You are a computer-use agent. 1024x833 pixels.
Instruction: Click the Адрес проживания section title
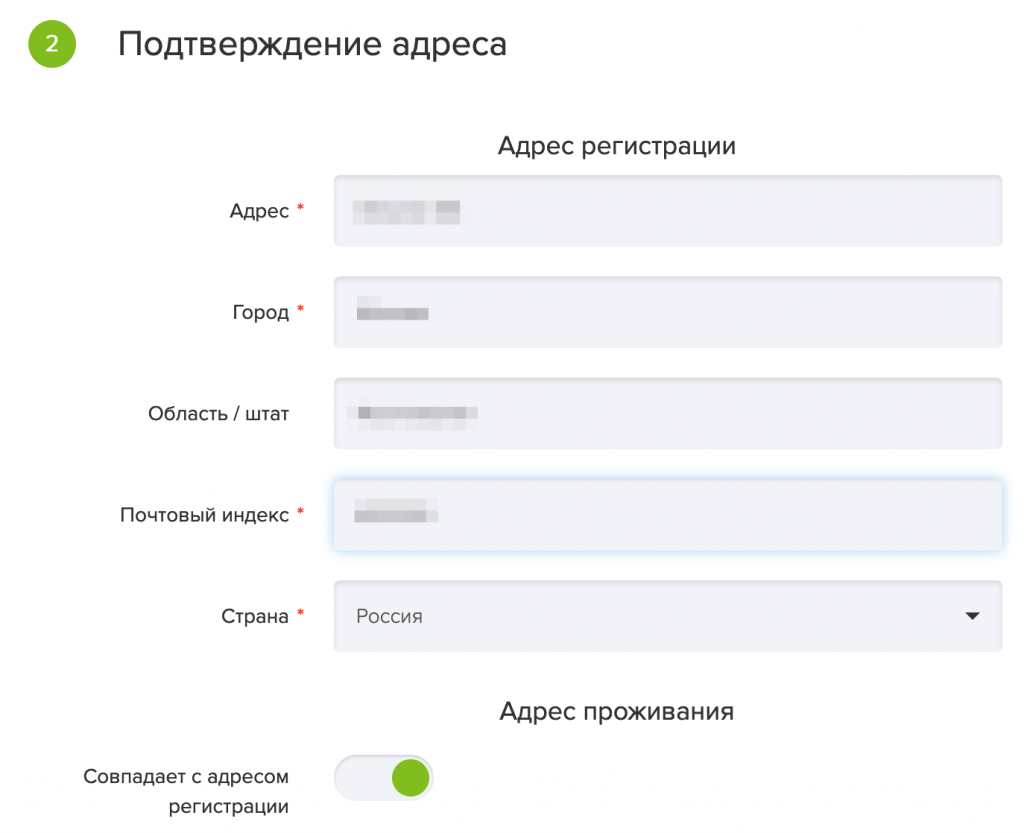pyautogui.click(x=616, y=711)
